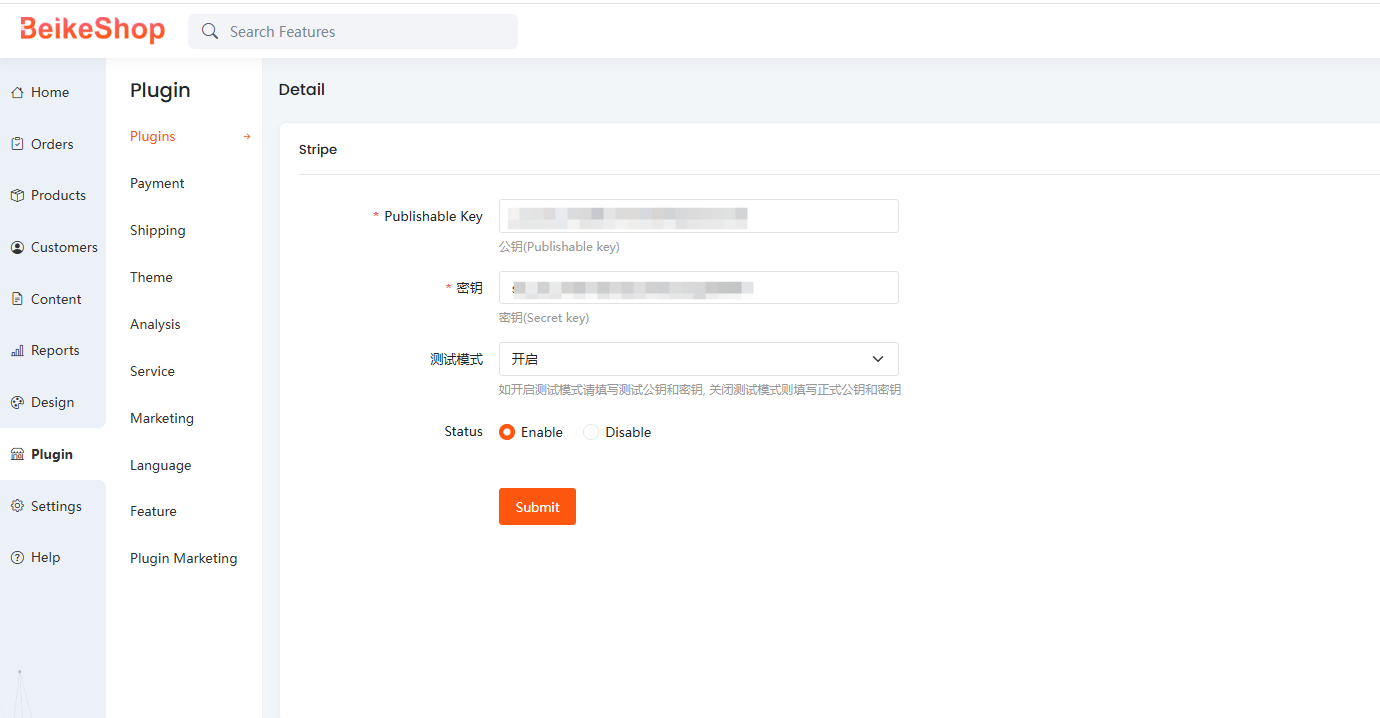Screen dimensions: 1380x718
Task: Click the Search Features input field
Action: tap(353, 31)
